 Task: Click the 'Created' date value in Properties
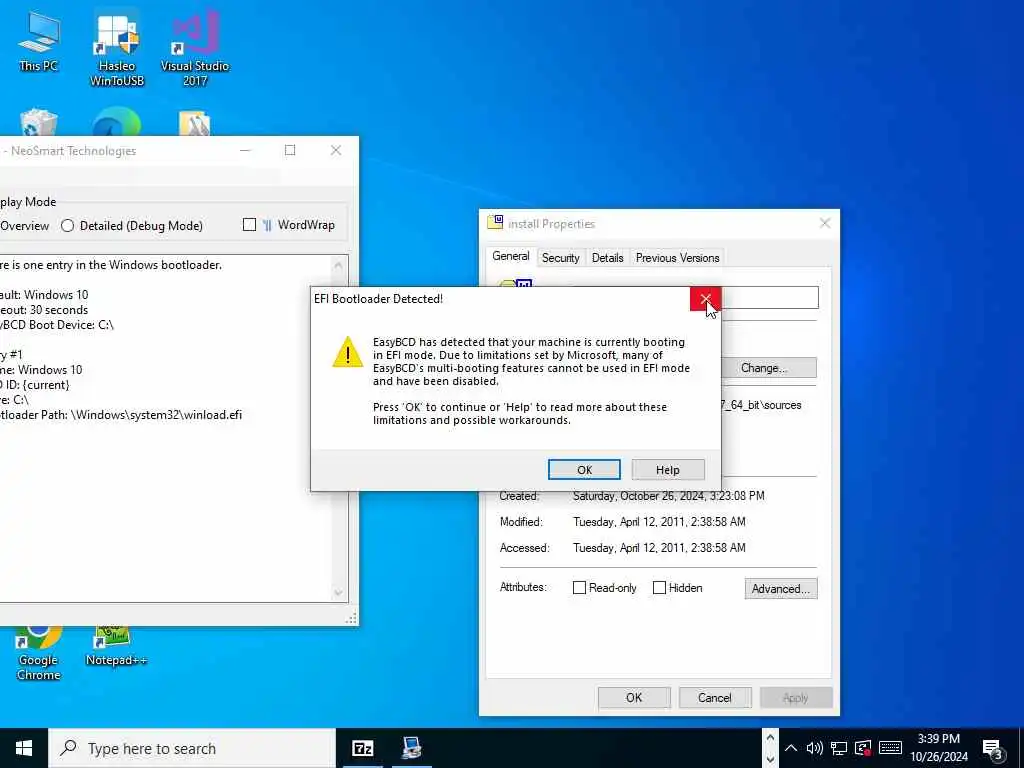668,496
